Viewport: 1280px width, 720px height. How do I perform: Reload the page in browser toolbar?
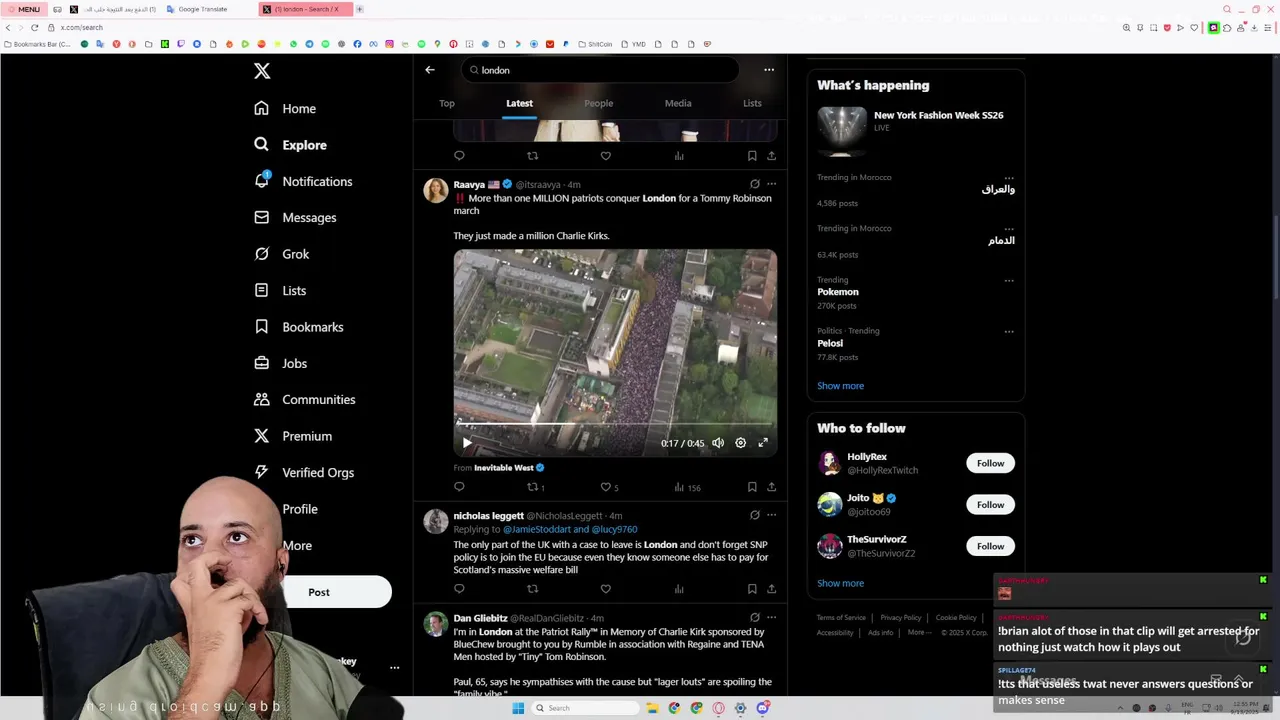pyautogui.click(x=34, y=27)
